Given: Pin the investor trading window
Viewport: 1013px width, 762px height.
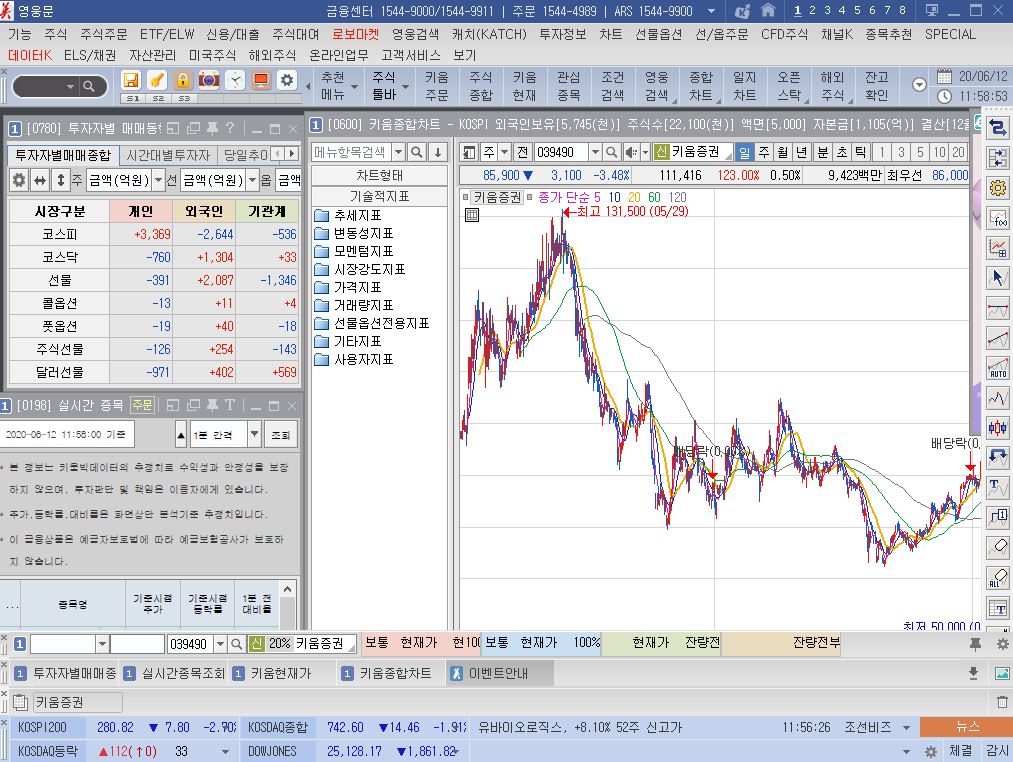Looking at the screenshot, I should pyautogui.click(x=212, y=128).
